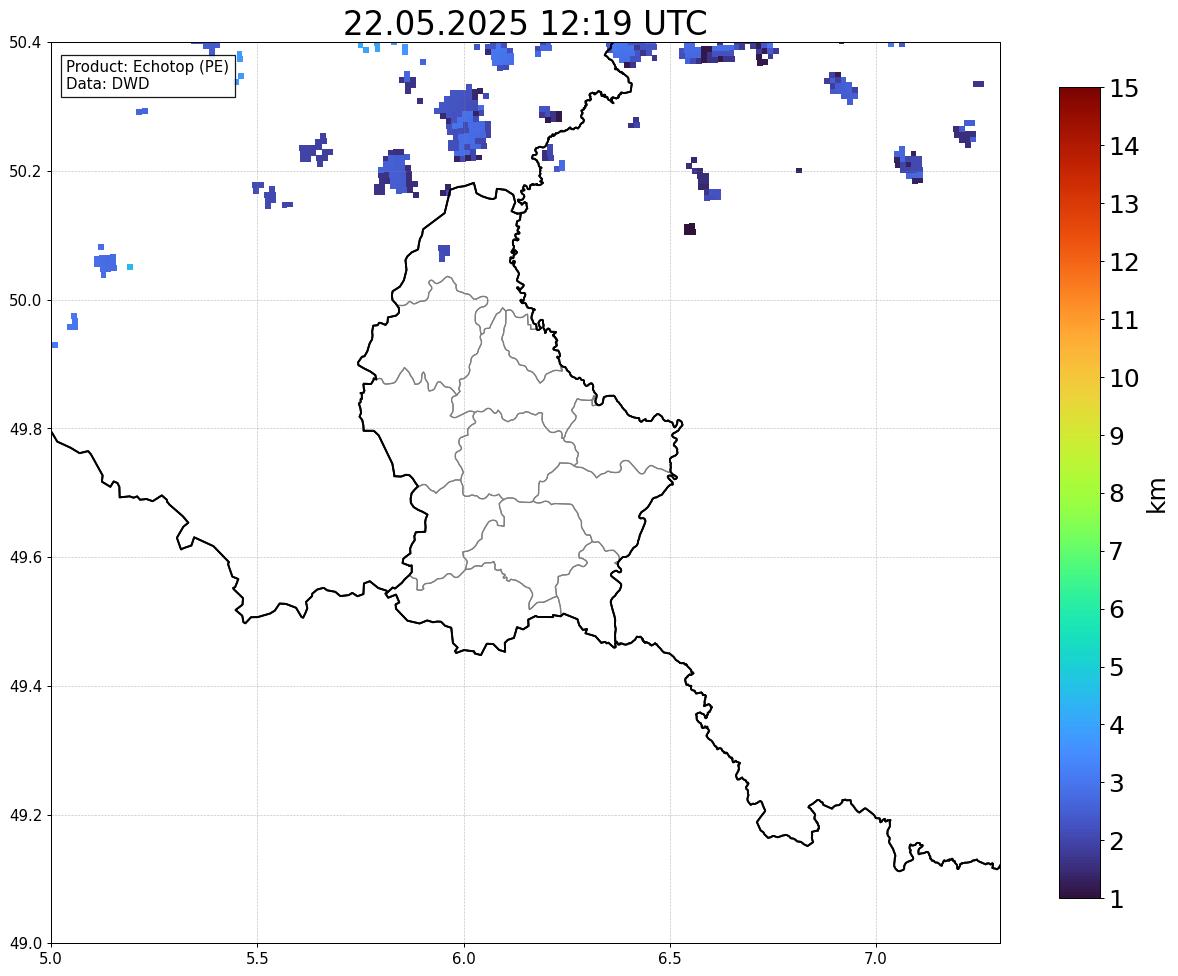Click the colorbar tick label 6
Viewport: 1178px width, 976px height.
coord(1116,609)
